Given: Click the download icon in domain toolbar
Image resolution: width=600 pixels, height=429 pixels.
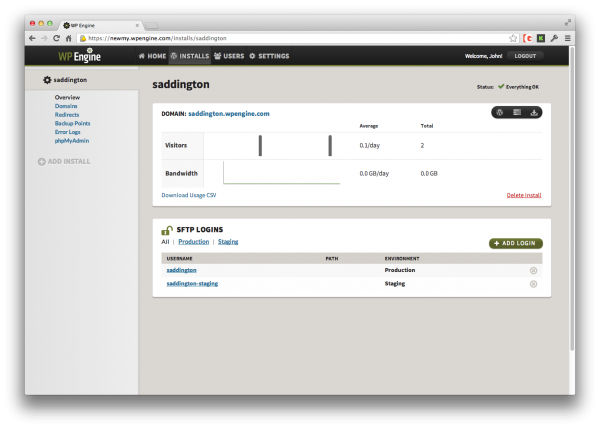Looking at the screenshot, I should [x=534, y=113].
